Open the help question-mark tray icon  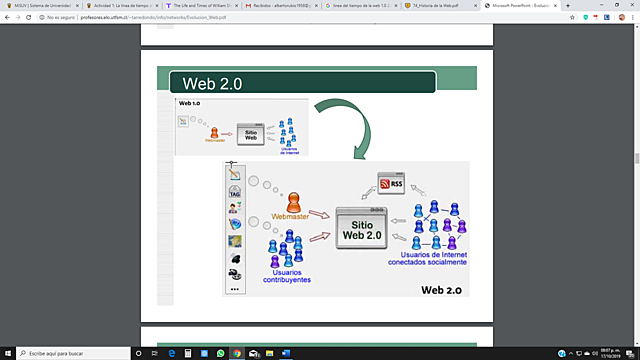(562, 353)
